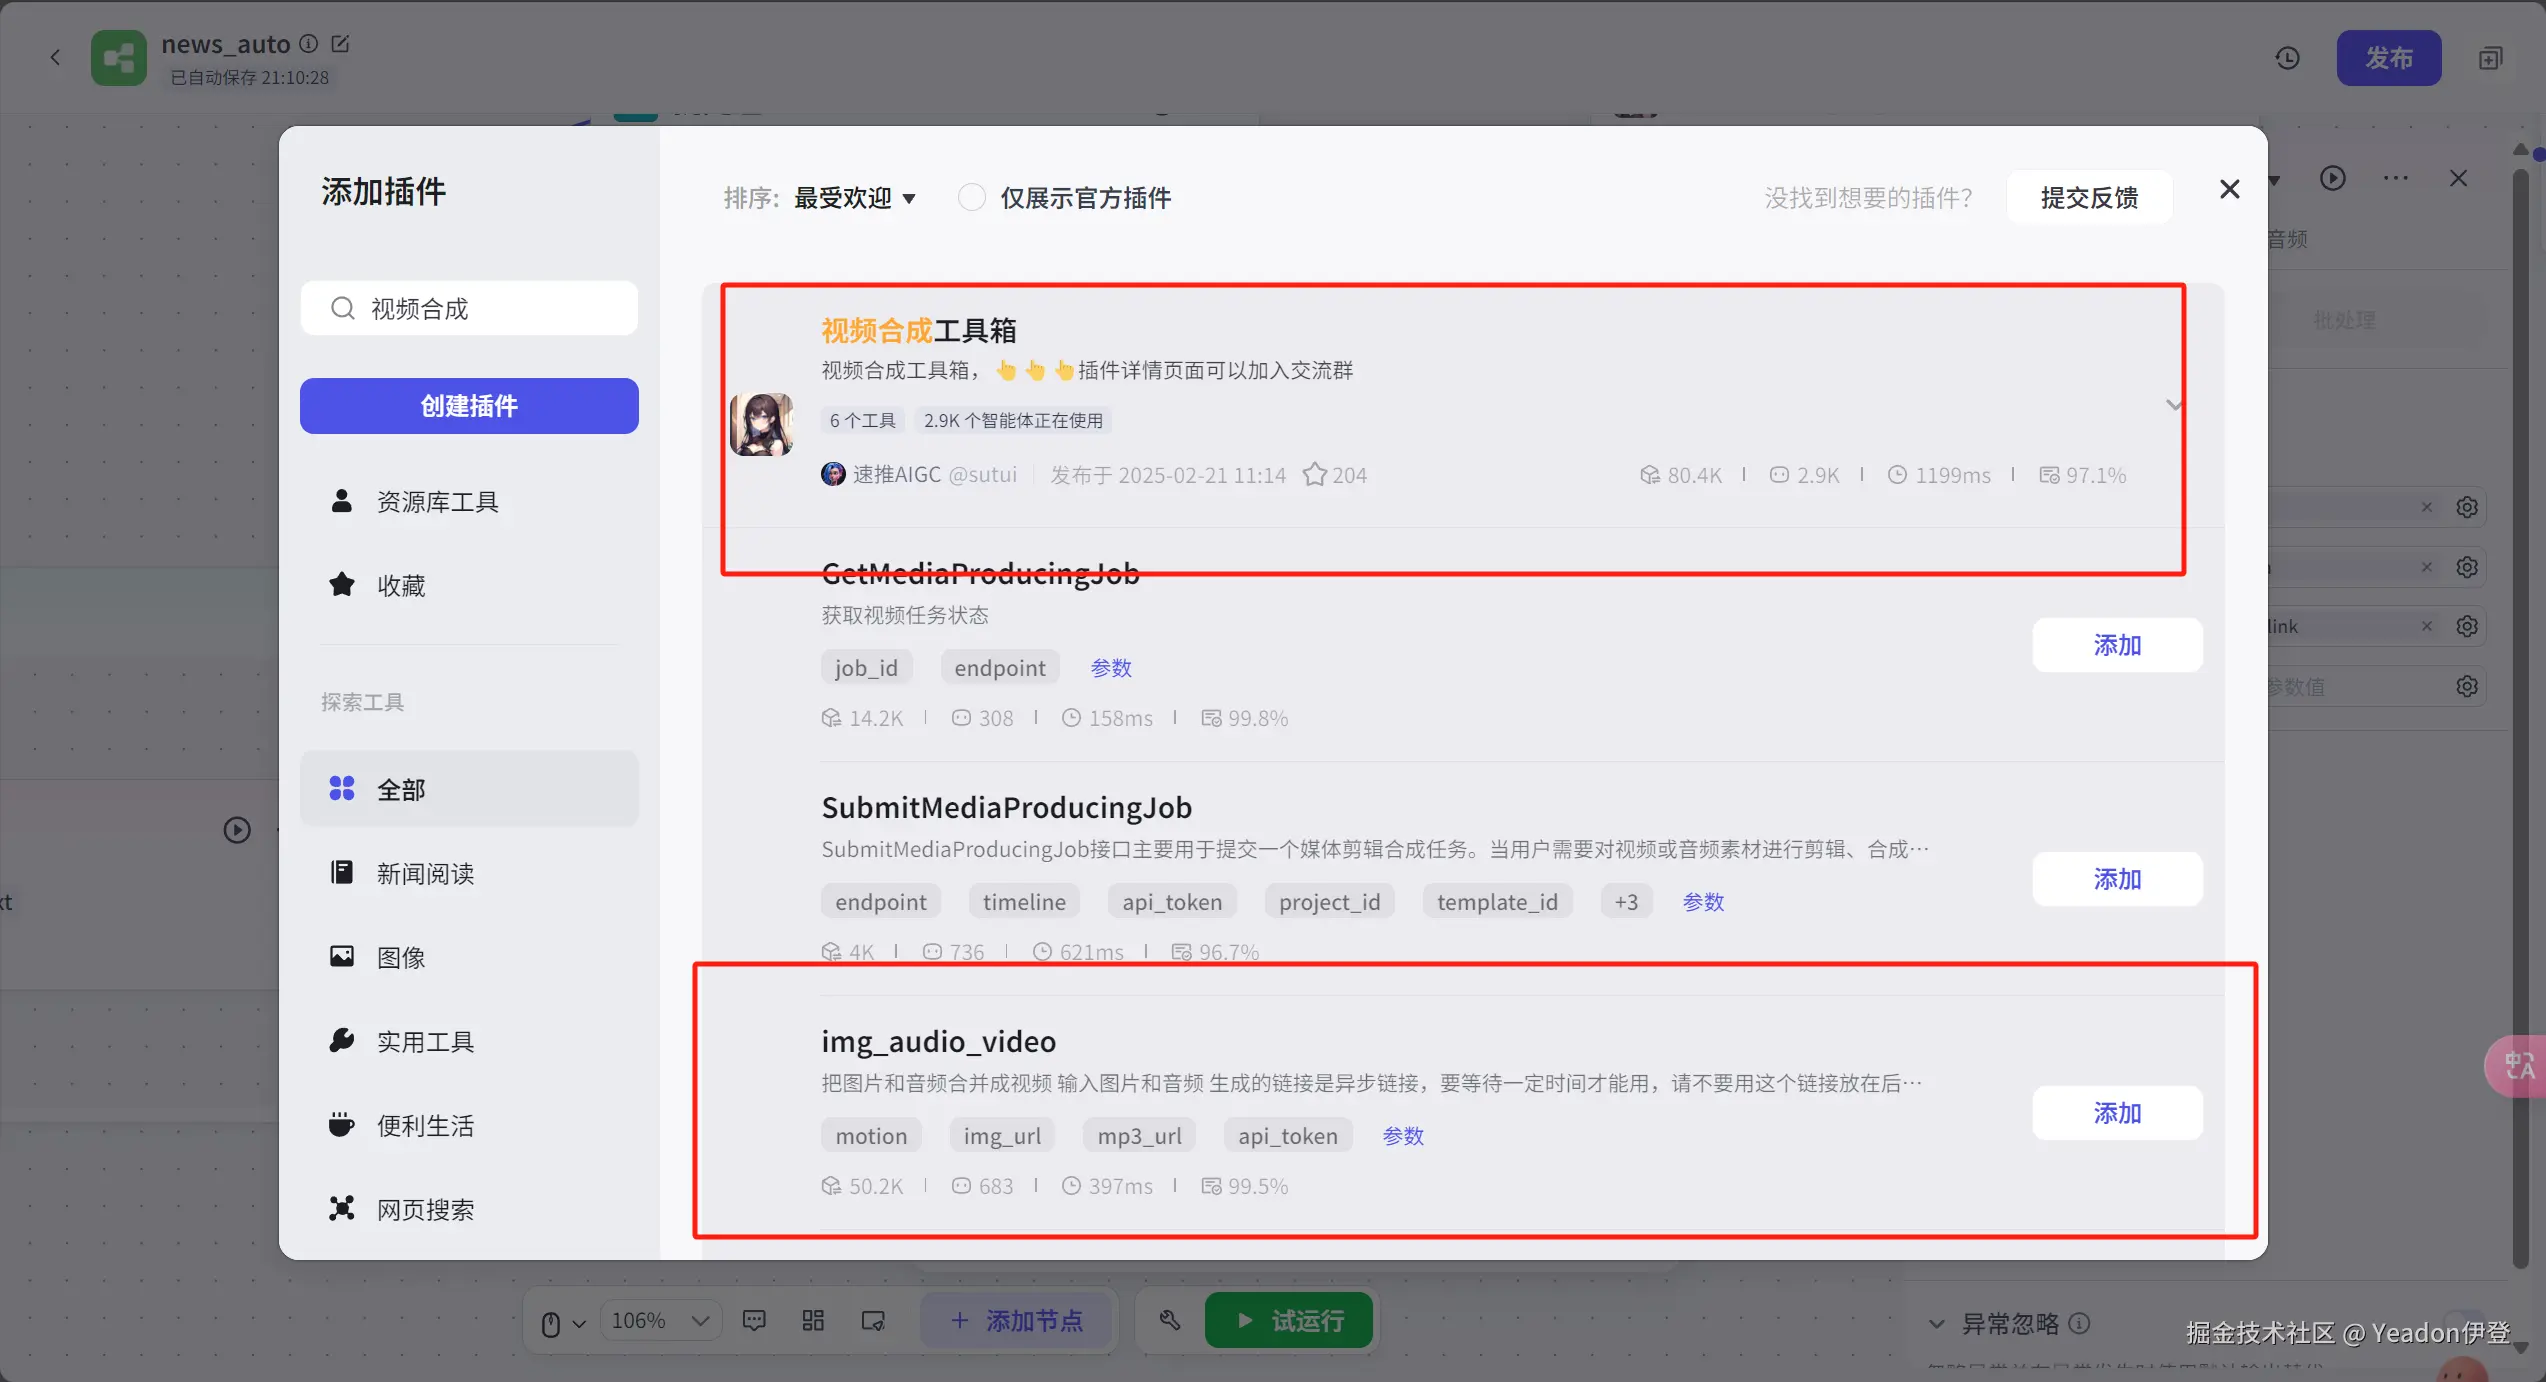
Task: Select 图像 category in sidebar
Action: pos(401,958)
